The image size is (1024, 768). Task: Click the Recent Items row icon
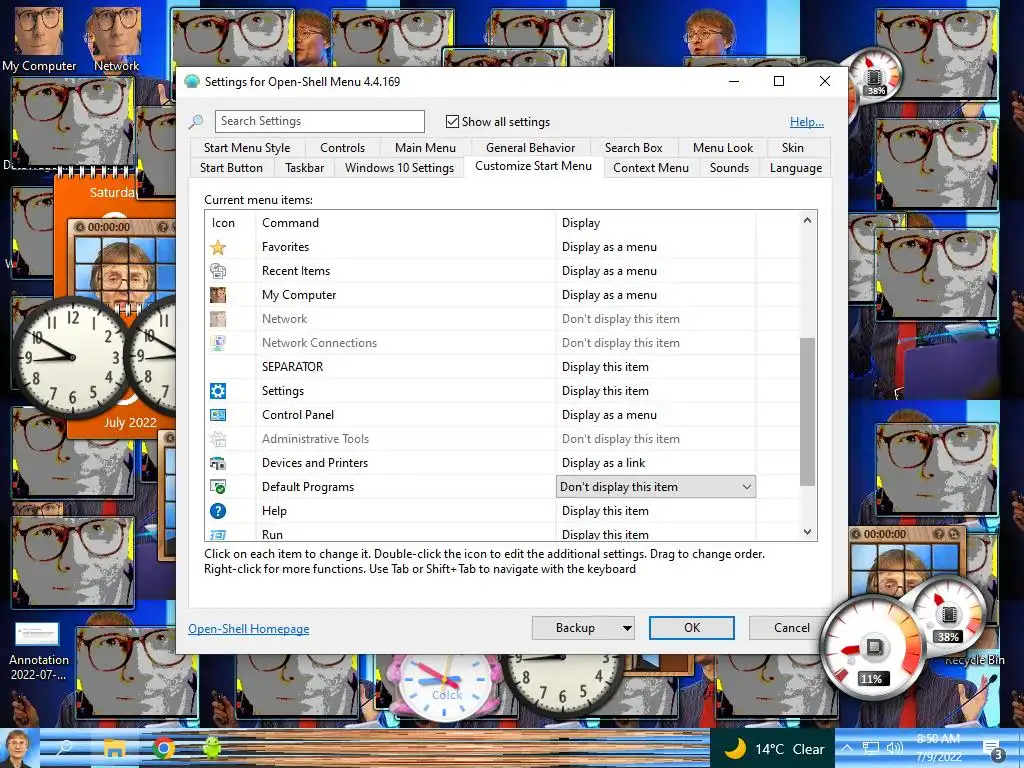[x=217, y=271]
